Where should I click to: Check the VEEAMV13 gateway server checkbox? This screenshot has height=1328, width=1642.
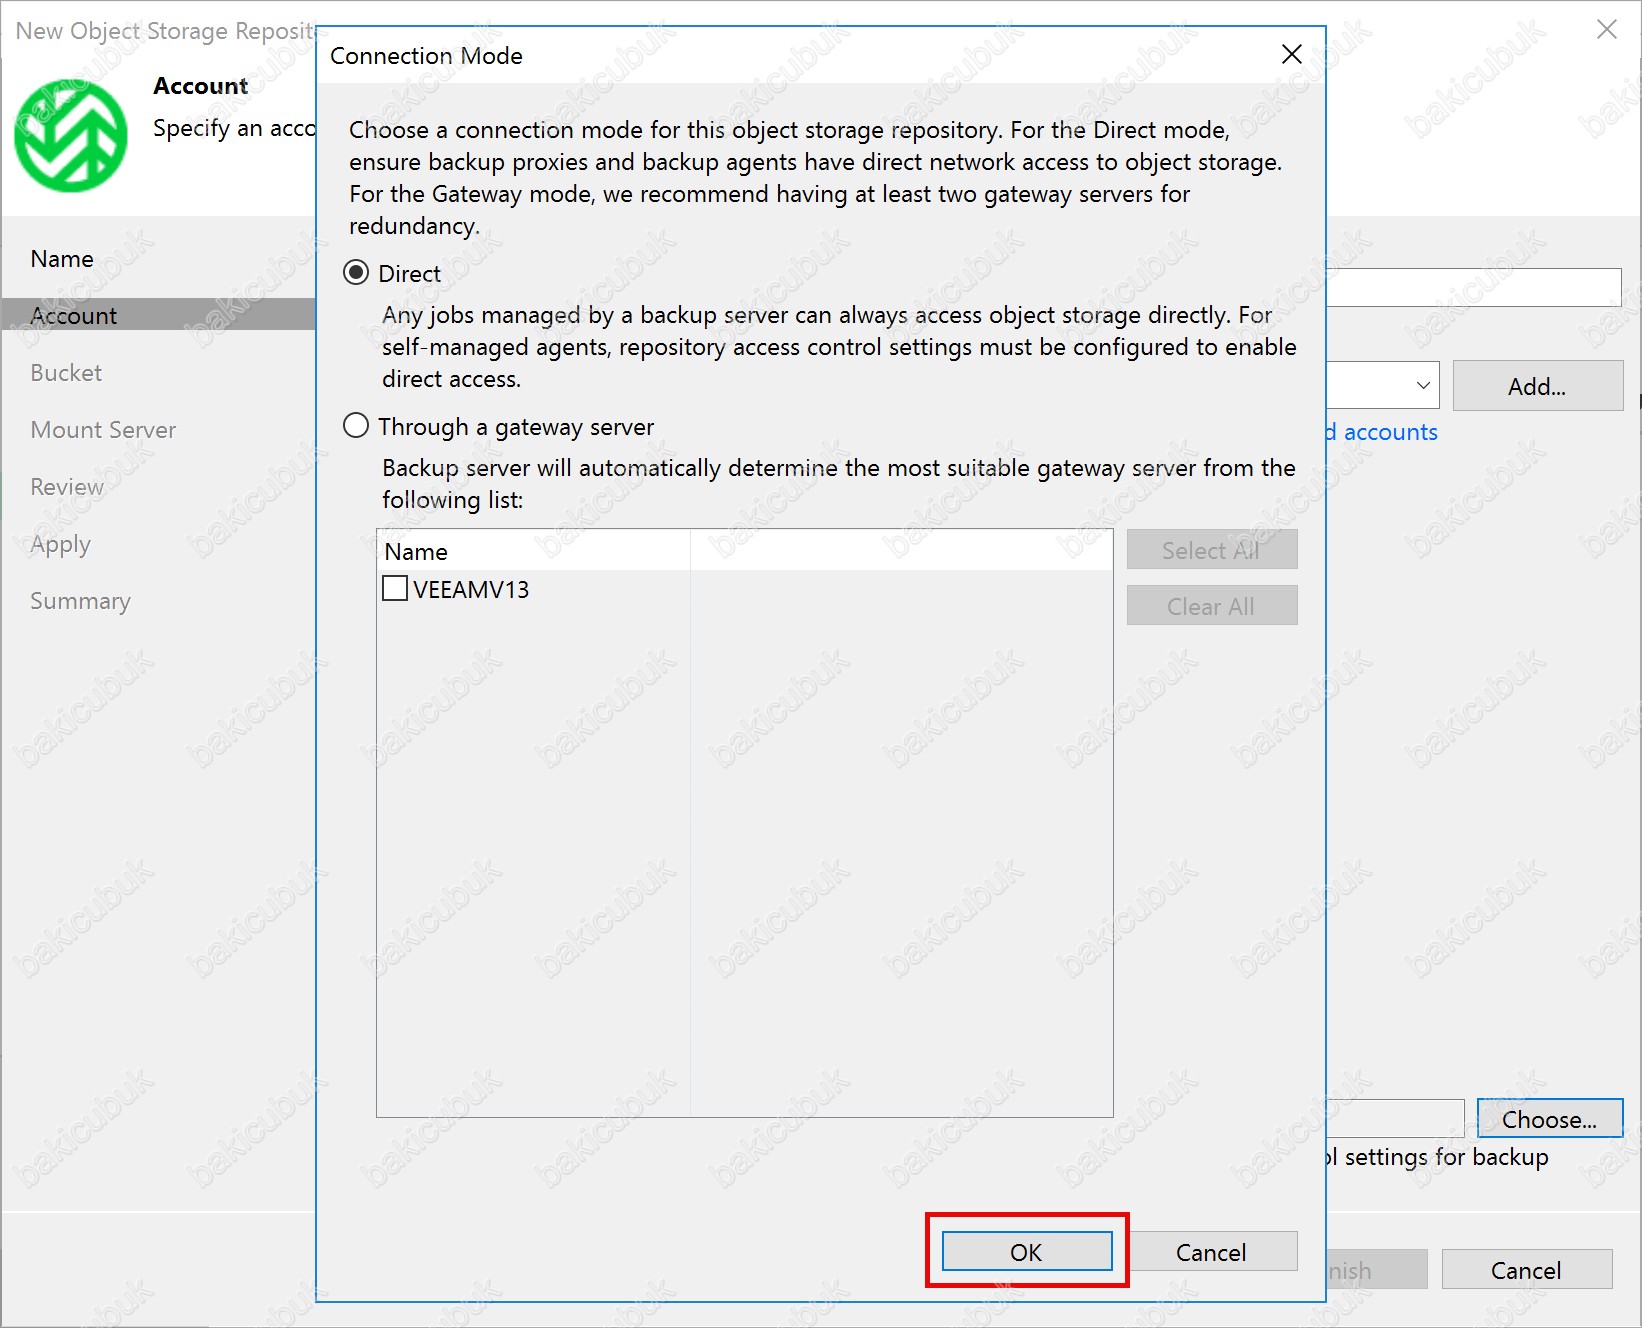click(x=395, y=588)
